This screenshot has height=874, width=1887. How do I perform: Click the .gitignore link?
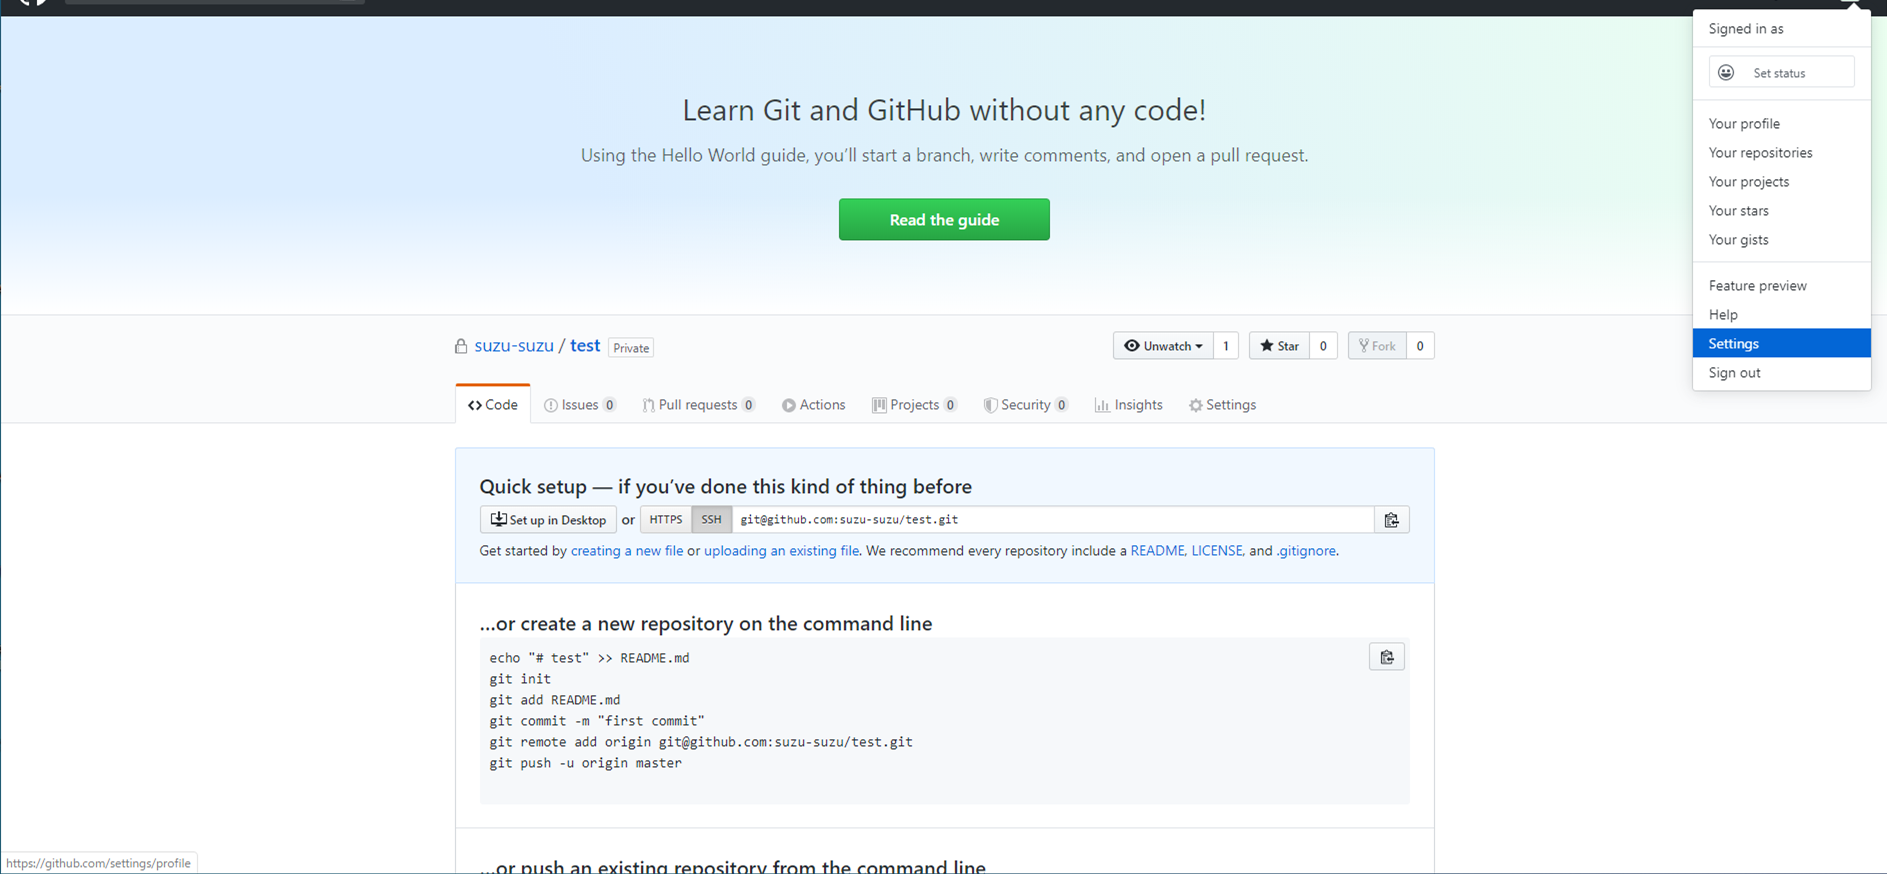pyautogui.click(x=1306, y=551)
